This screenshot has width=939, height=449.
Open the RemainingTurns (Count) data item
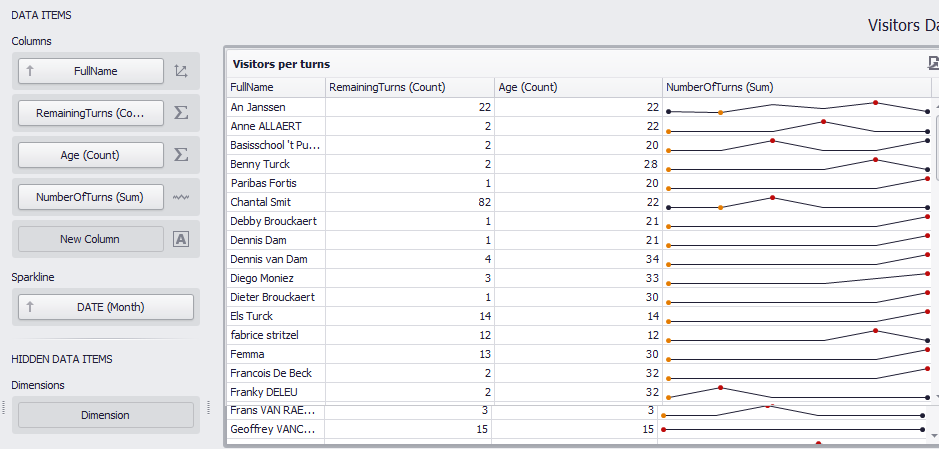click(x=91, y=113)
